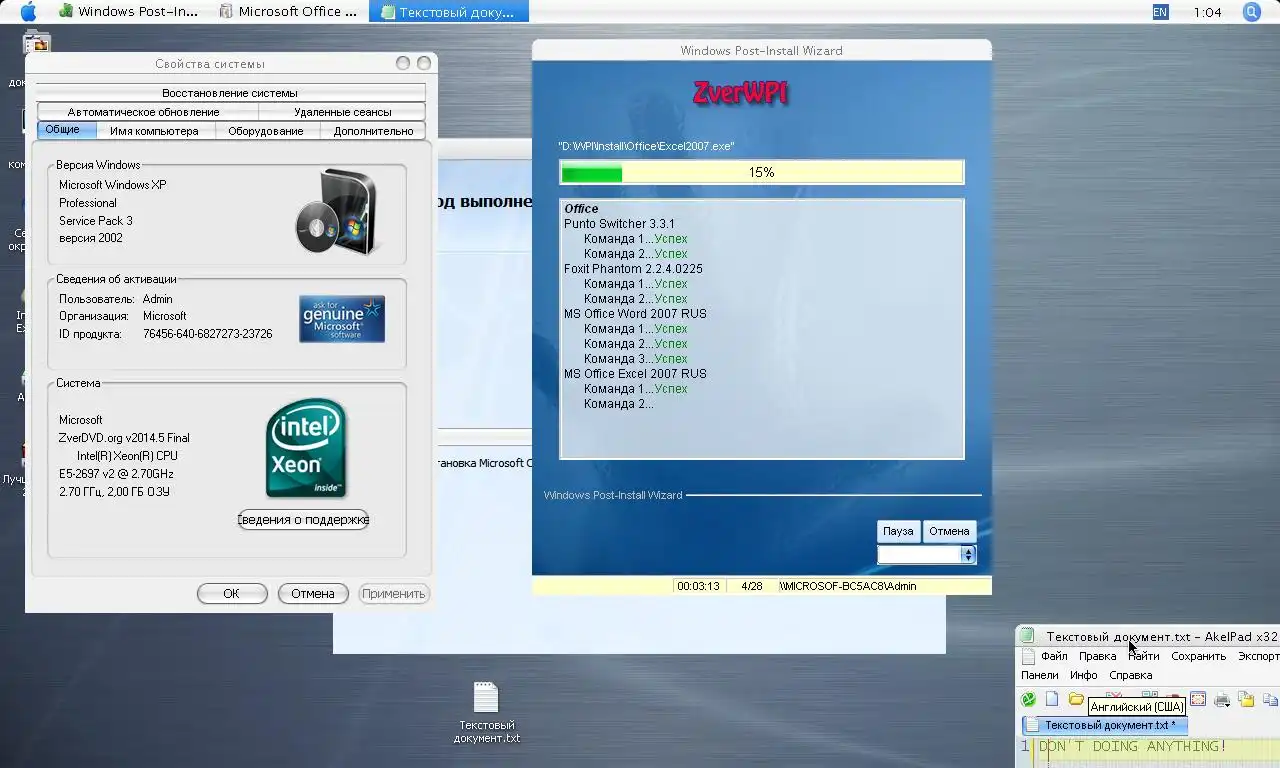
Task: Open the Найти menu in AkelPad
Action: [x=1144, y=656]
